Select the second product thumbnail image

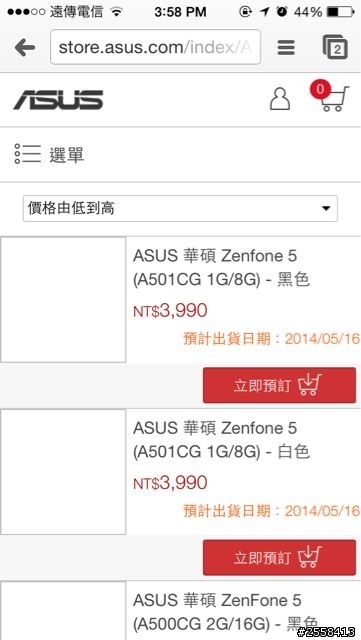(63, 472)
